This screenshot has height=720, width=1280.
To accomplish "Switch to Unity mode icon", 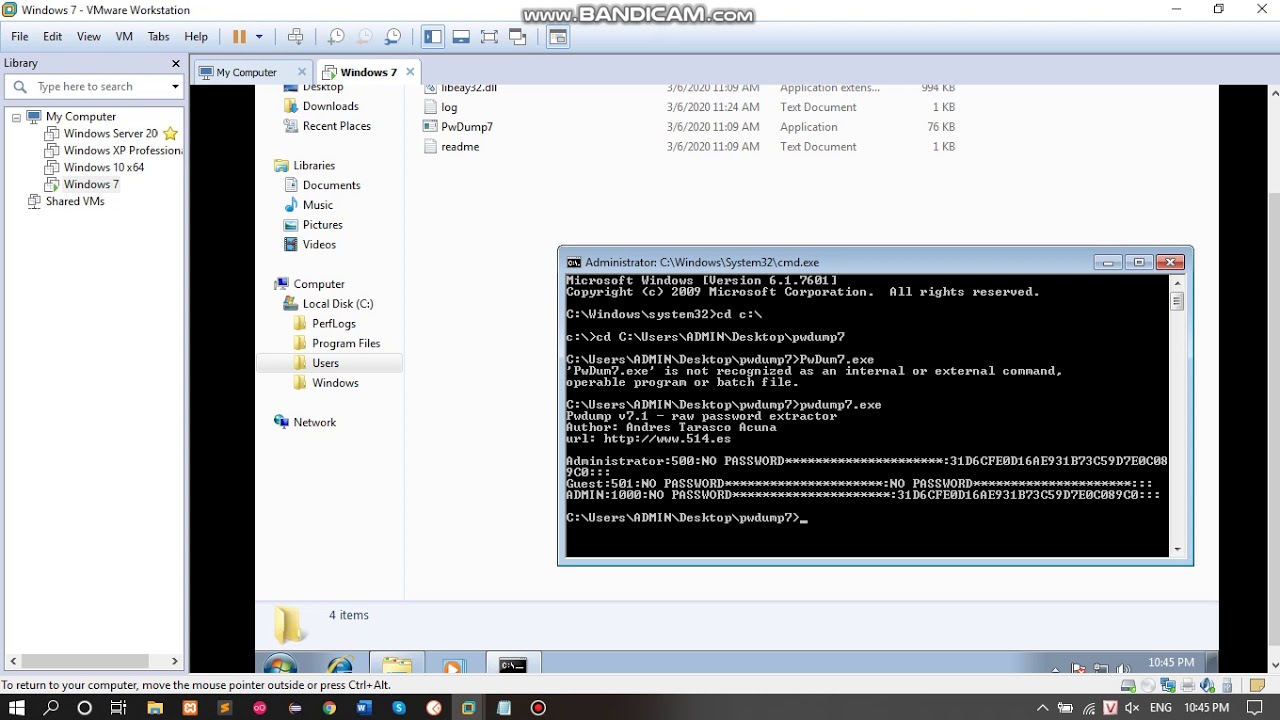I will click(517, 37).
